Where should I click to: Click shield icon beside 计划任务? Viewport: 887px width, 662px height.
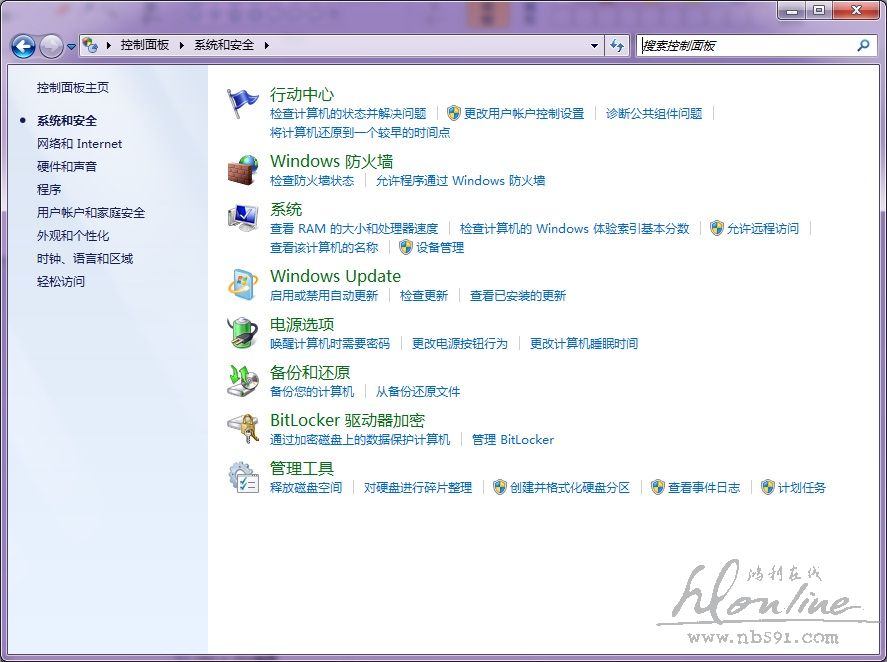[768, 487]
